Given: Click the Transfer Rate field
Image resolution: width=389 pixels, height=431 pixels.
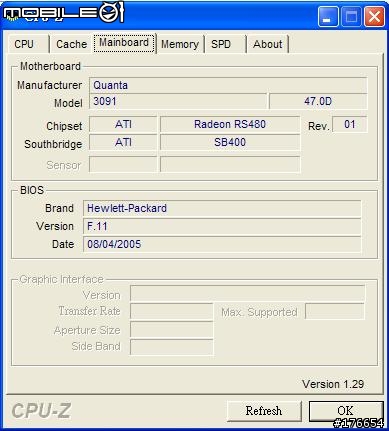Looking at the screenshot, I should [172, 311].
